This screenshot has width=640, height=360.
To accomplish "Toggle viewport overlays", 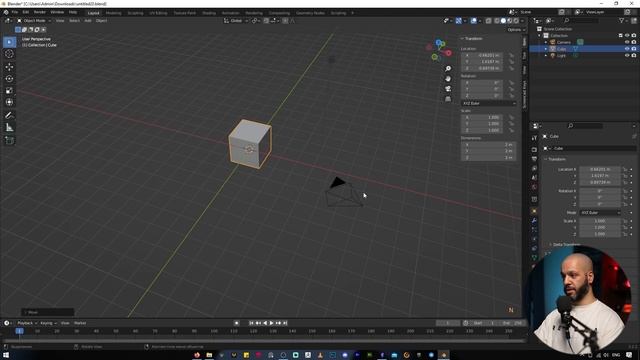I will coord(473,20).
